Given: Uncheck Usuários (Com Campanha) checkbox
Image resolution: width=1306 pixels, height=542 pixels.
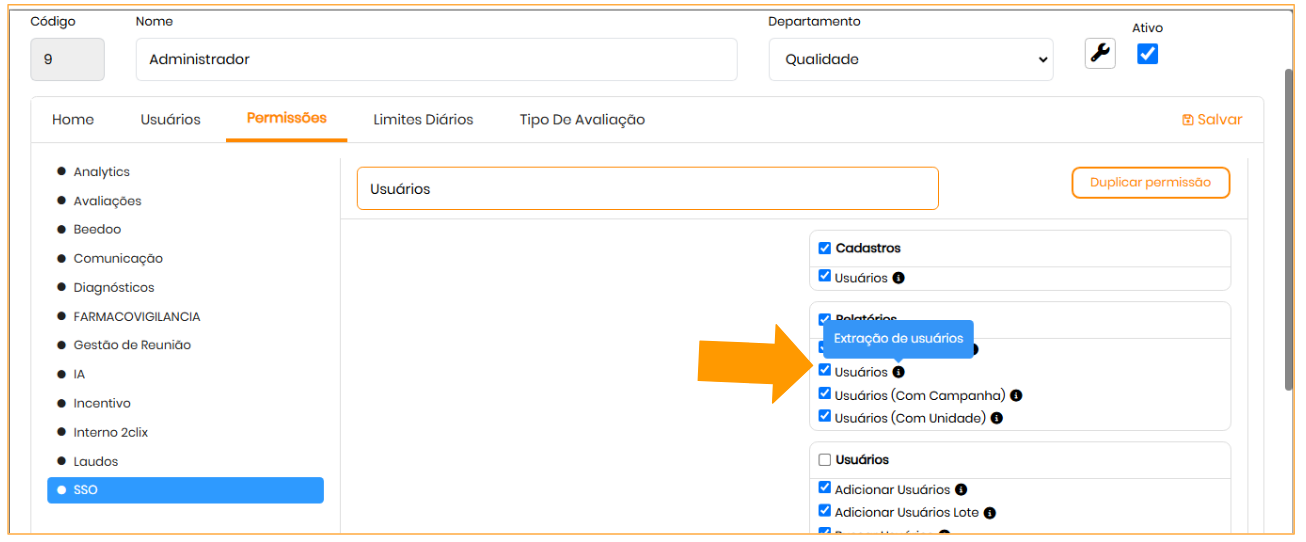Looking at the screenshot, I should pyautogui.click(x=825, y=394).
